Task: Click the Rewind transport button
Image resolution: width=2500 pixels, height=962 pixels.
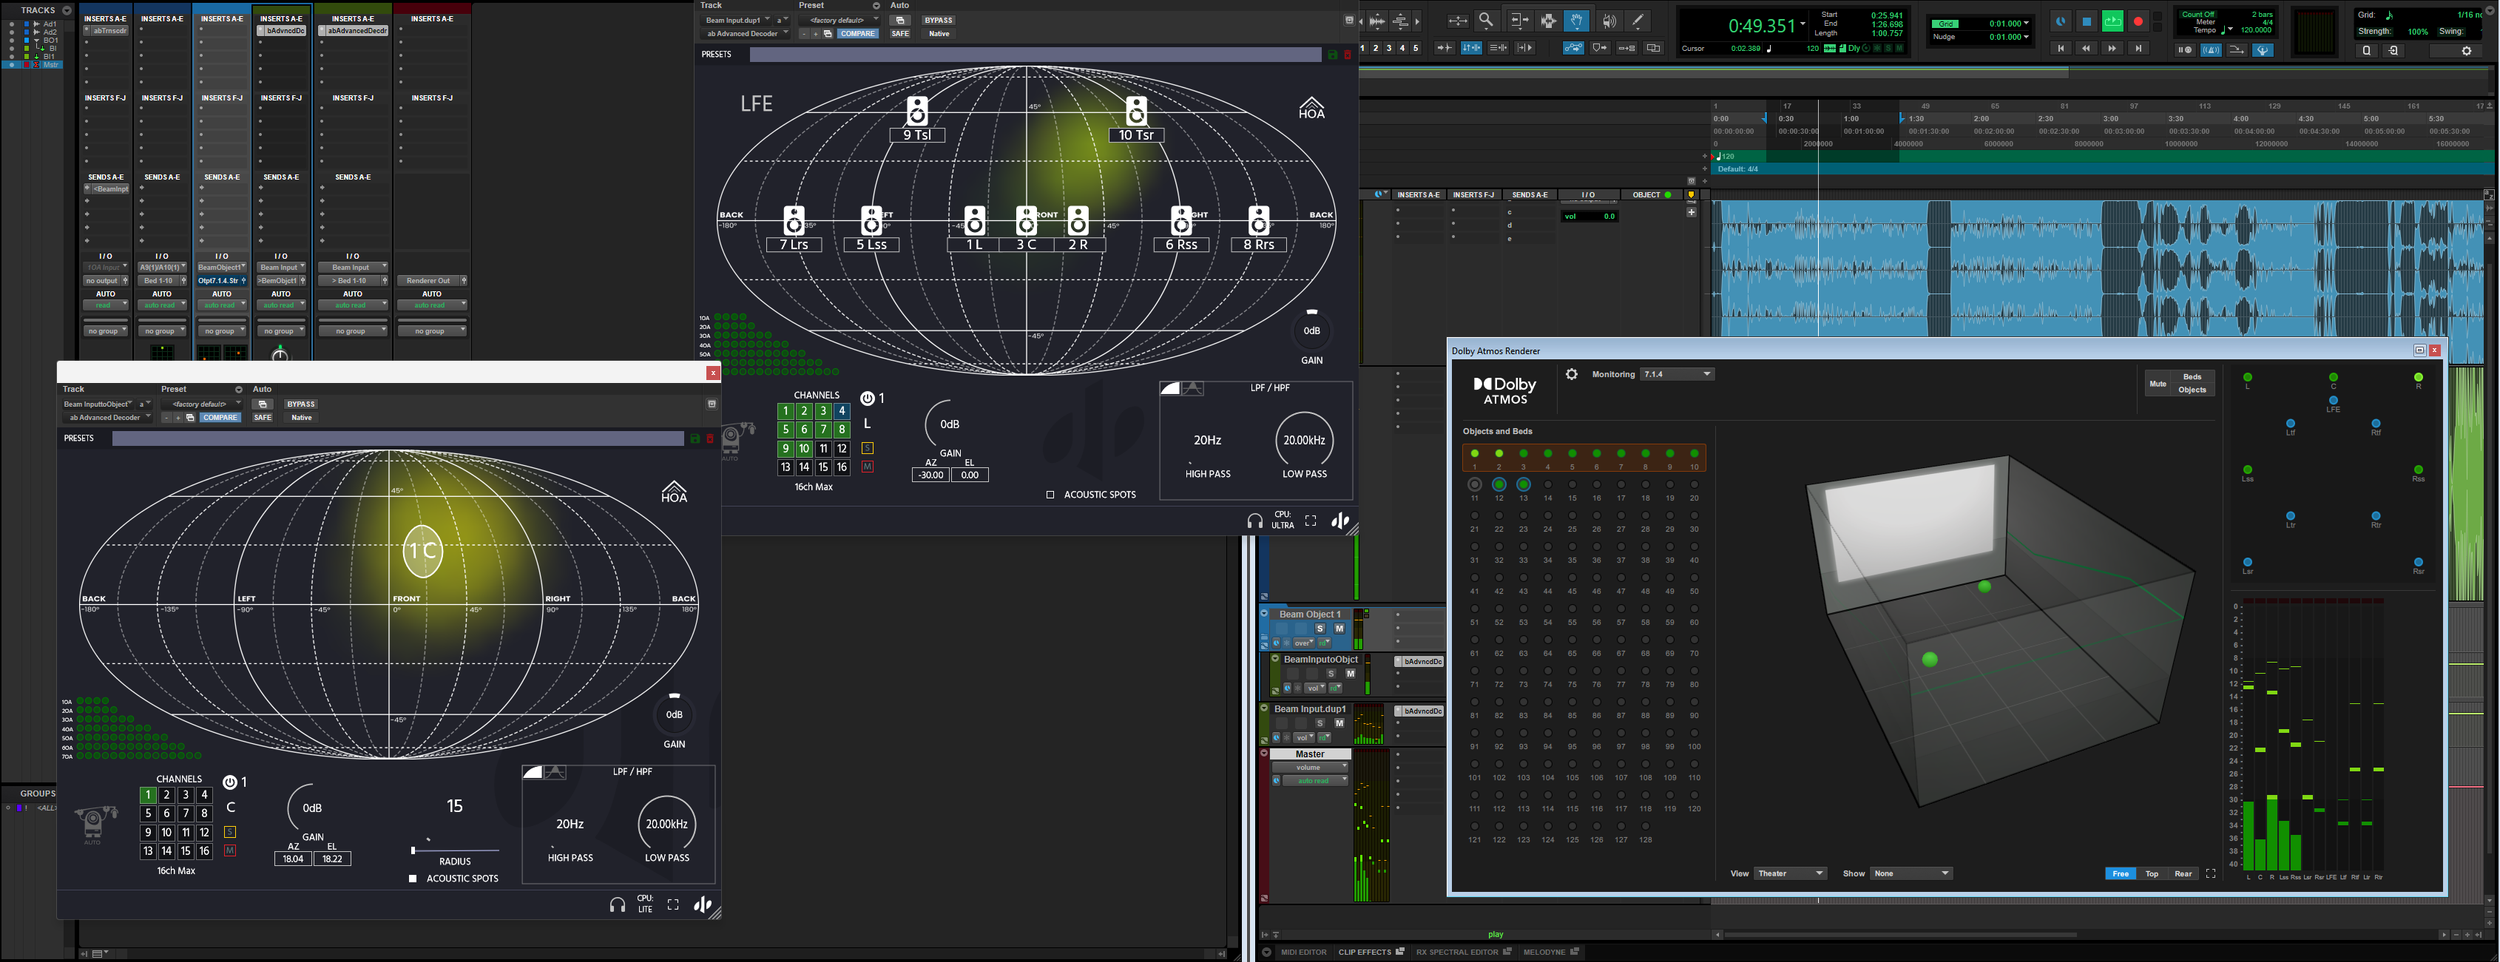Action: pyautogui.click(x=2086, y=48)
